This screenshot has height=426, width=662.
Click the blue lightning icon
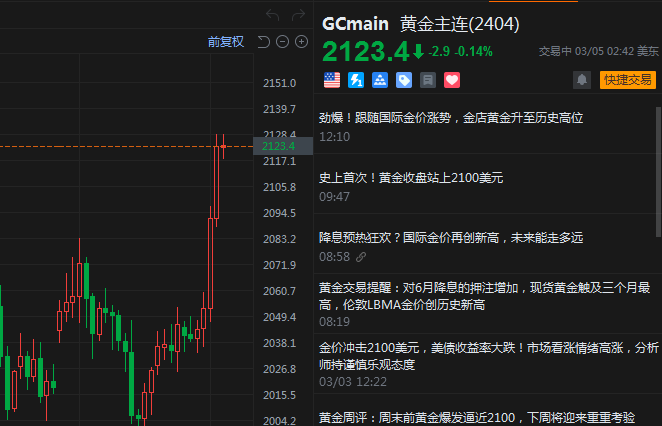point(356,80)
